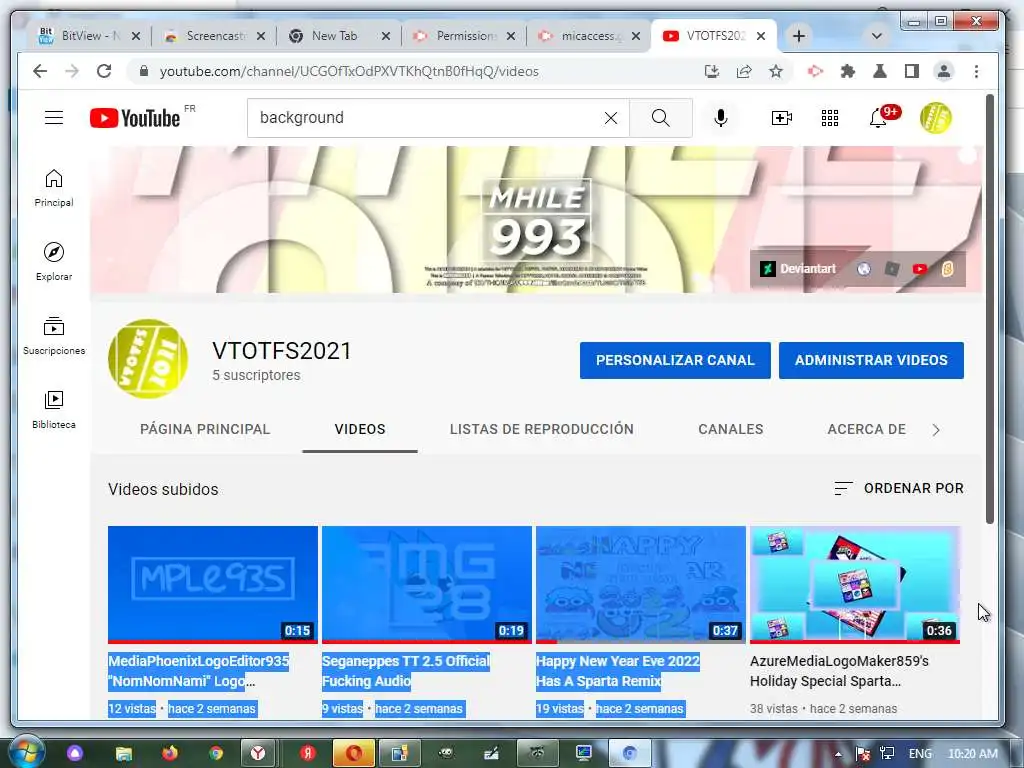Toggle the Chrome side panel icon
Image resolution: width=1024 pixels, height=768 pixels.
pyautogui.click(x=912, y=71)
